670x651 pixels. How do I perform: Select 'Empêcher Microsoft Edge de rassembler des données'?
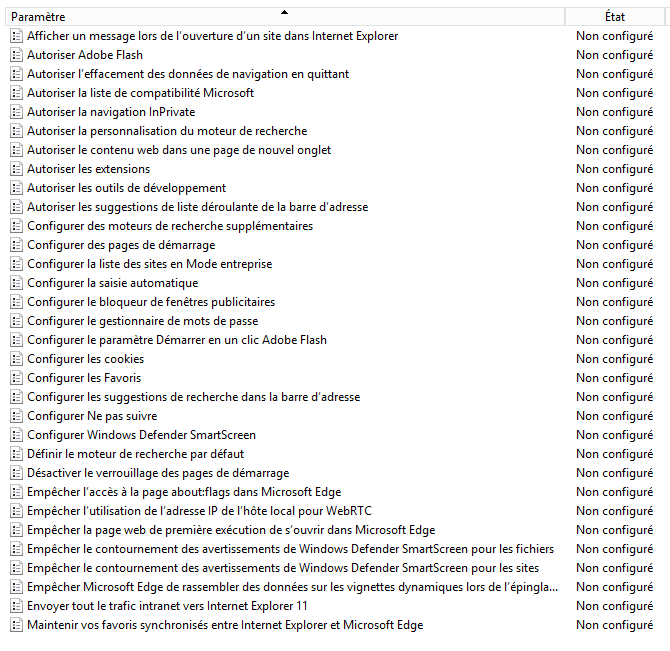pyautogui.click(x=292, y=587)
